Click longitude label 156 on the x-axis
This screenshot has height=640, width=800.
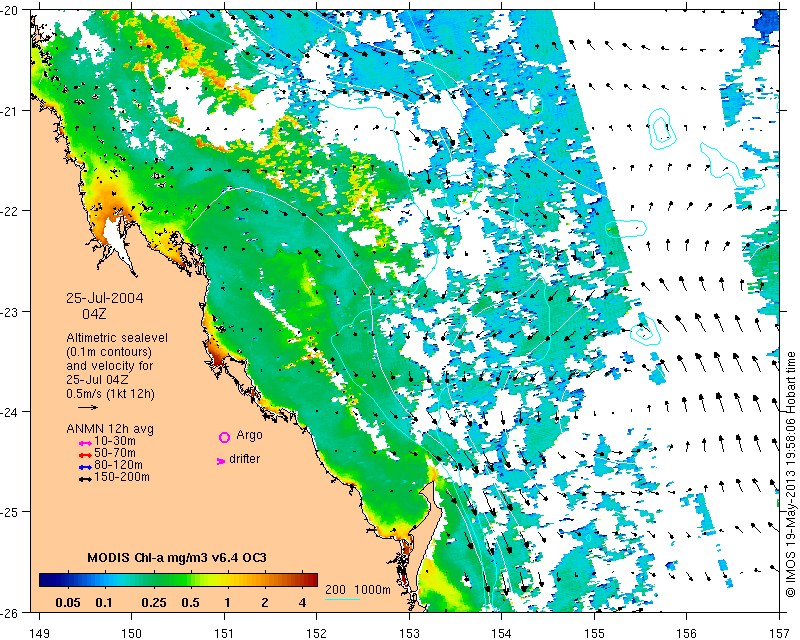(x=686, y=633)
